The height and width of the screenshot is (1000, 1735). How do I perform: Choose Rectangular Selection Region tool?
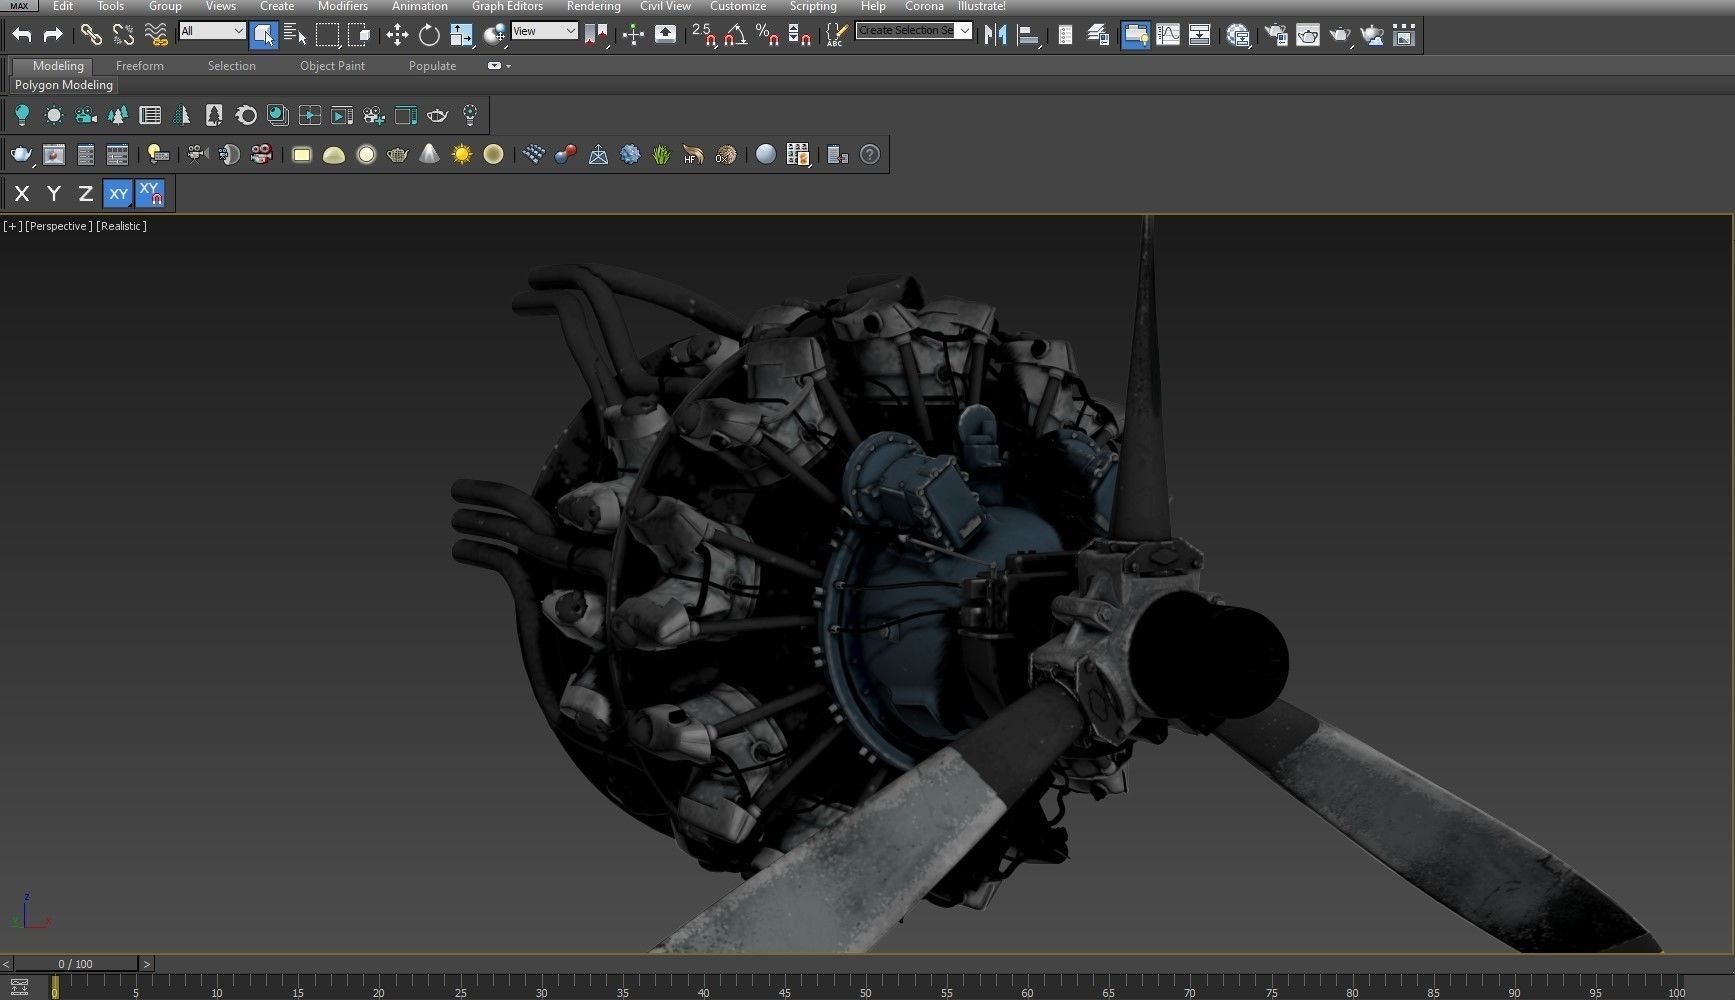(x=327, y=35)
